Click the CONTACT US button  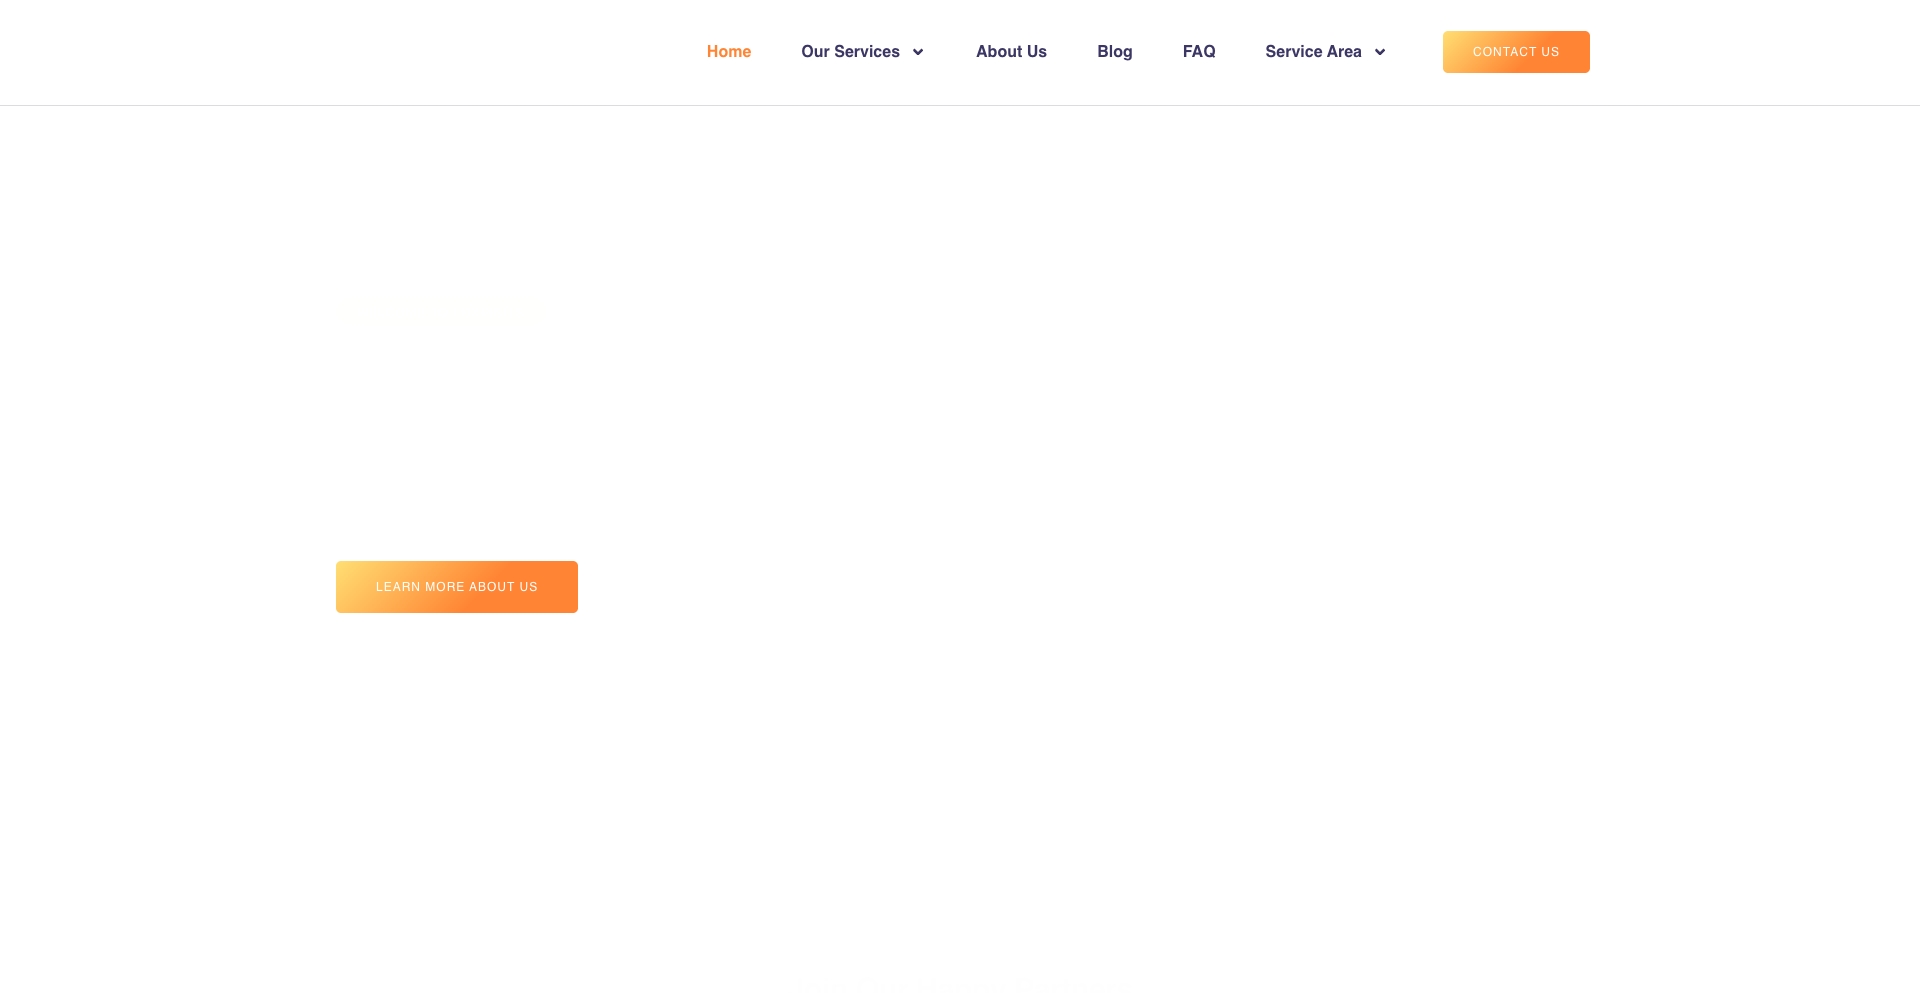click(1516, 51)
